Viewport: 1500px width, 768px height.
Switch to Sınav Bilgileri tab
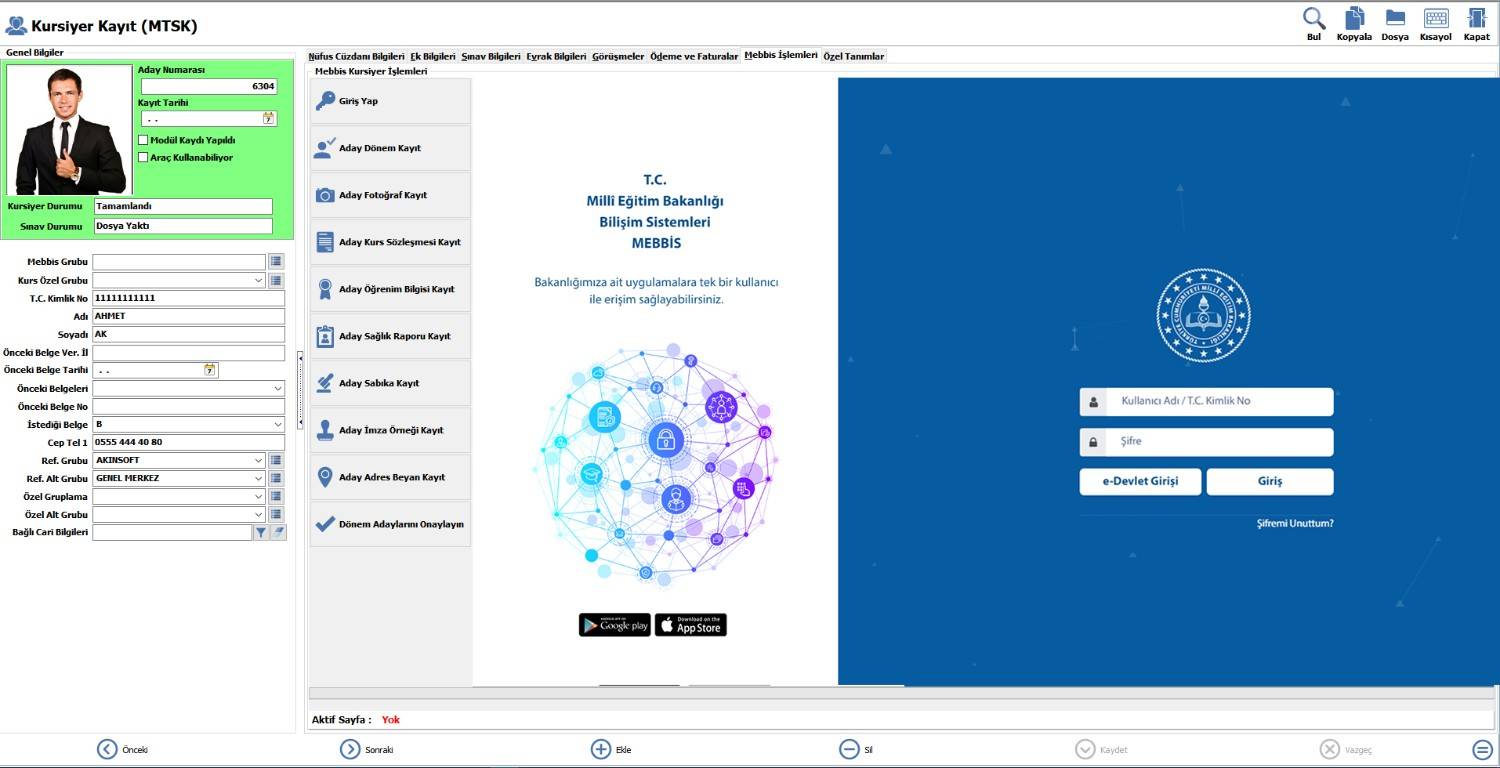point(490,57)
